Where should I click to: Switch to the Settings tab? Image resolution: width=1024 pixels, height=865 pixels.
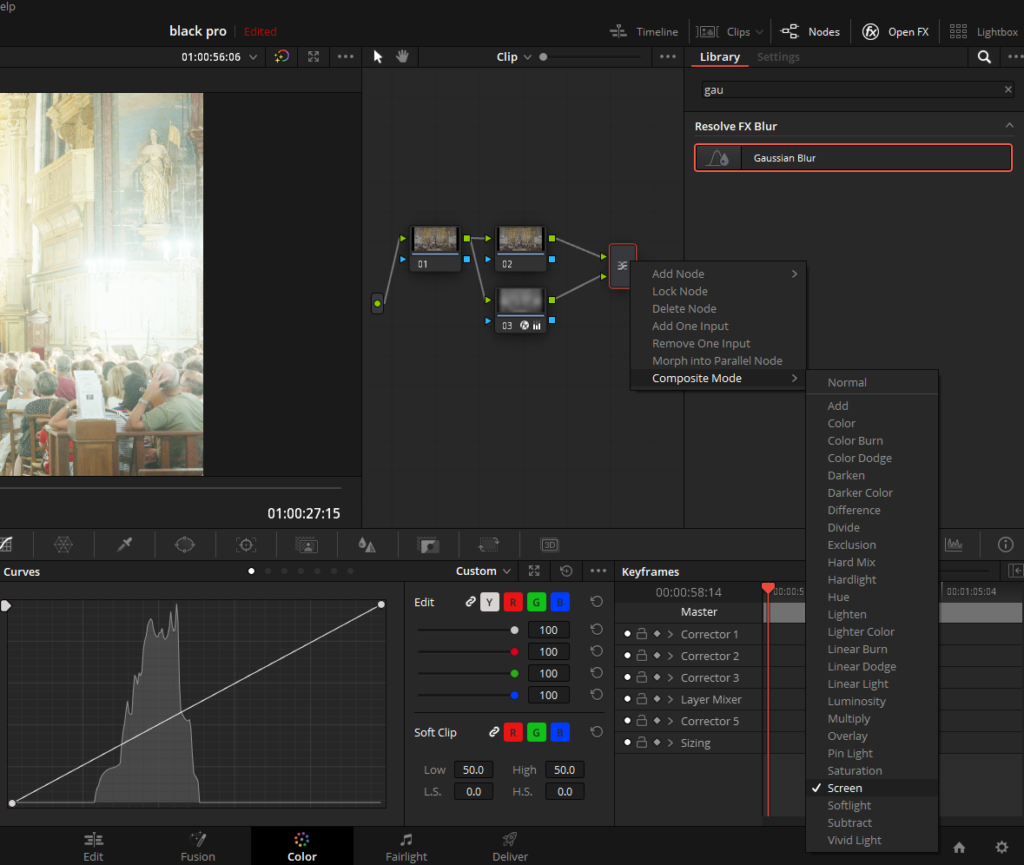coord(778,57)
